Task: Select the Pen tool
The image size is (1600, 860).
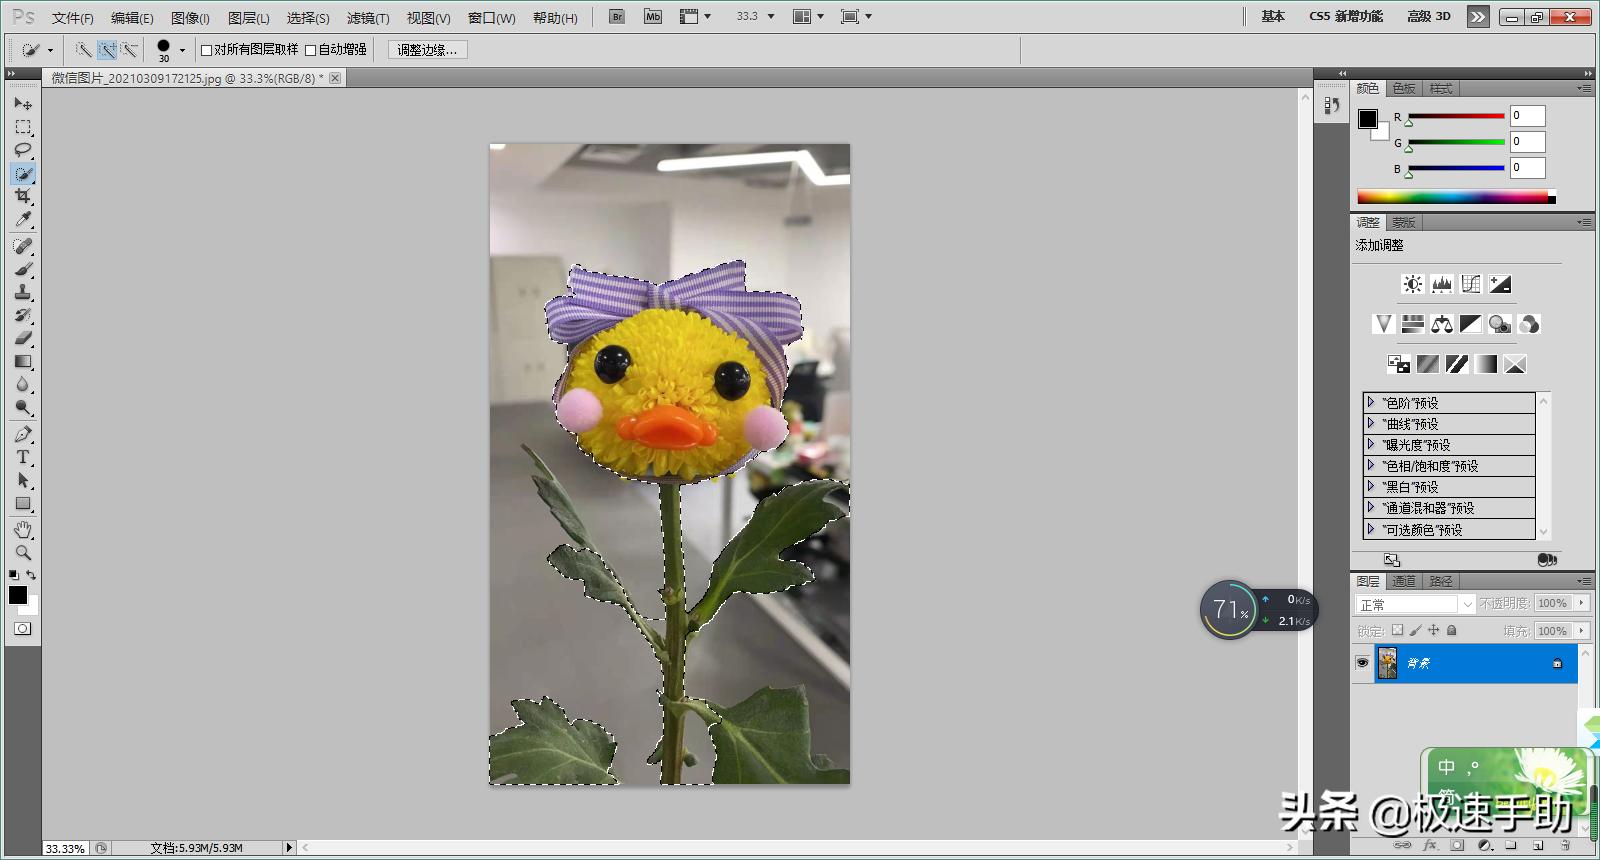Action: click(x=23, y=434)
